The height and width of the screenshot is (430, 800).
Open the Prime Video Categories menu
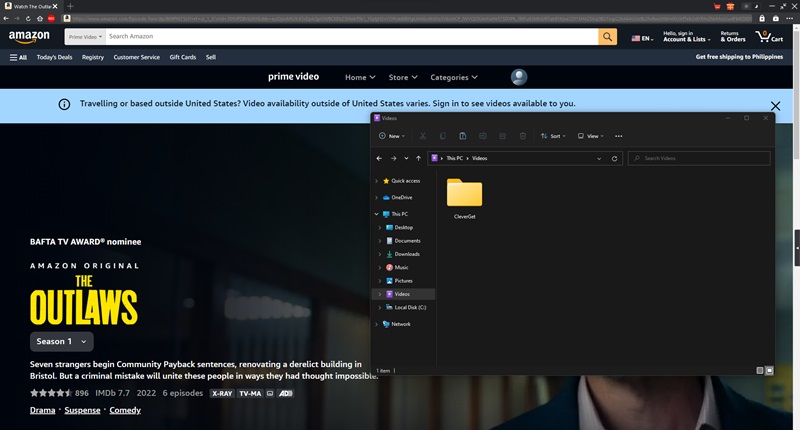(454, 78)
